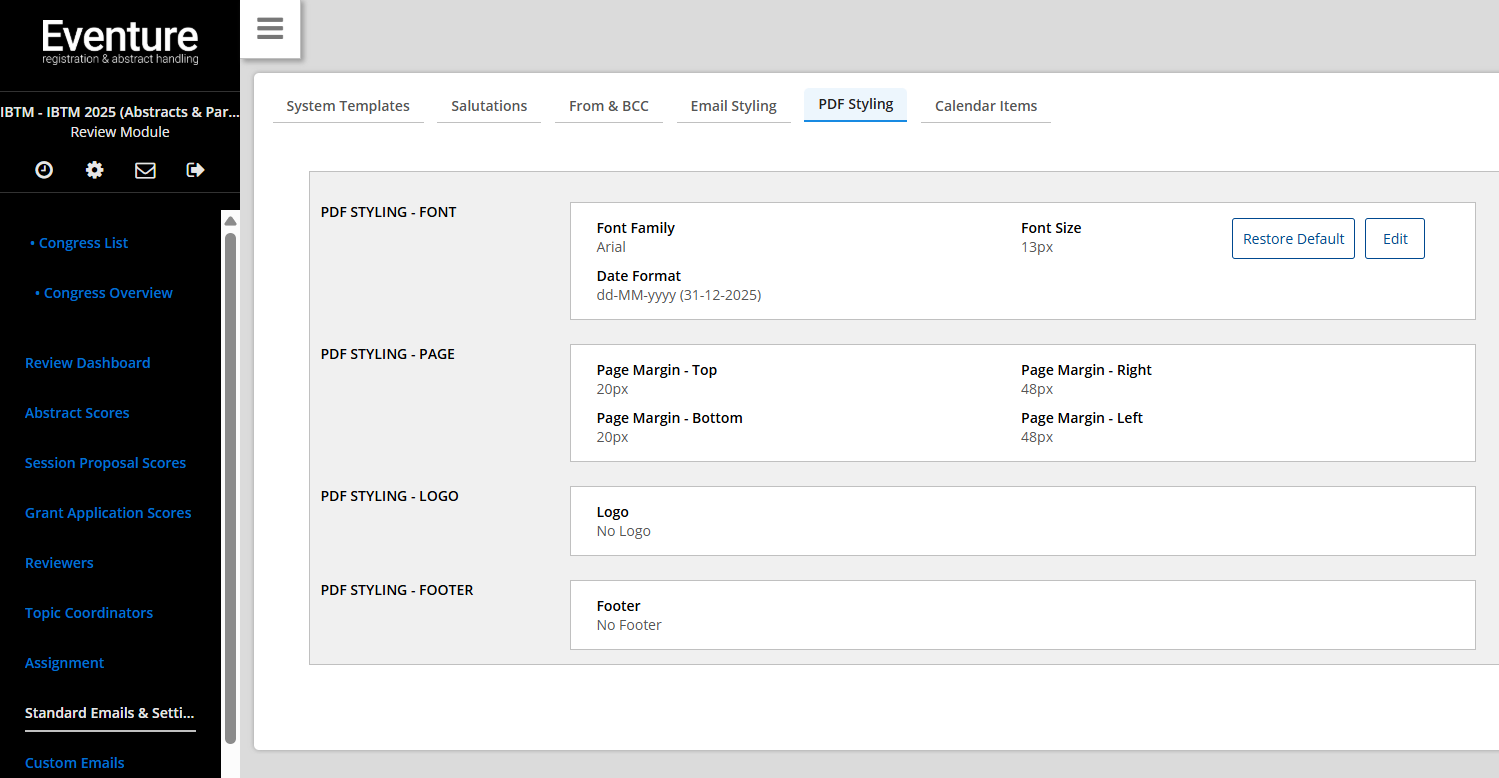Click PDF STYLING - FOOTER heading
Viewport: 1499px width, 778px height.
coord(397,590)
